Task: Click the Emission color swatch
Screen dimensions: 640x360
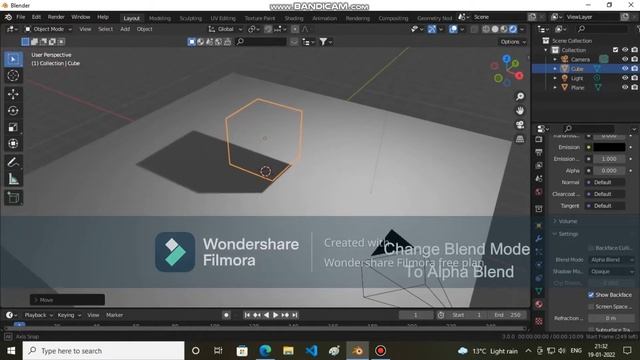Action: pos(609,147)
